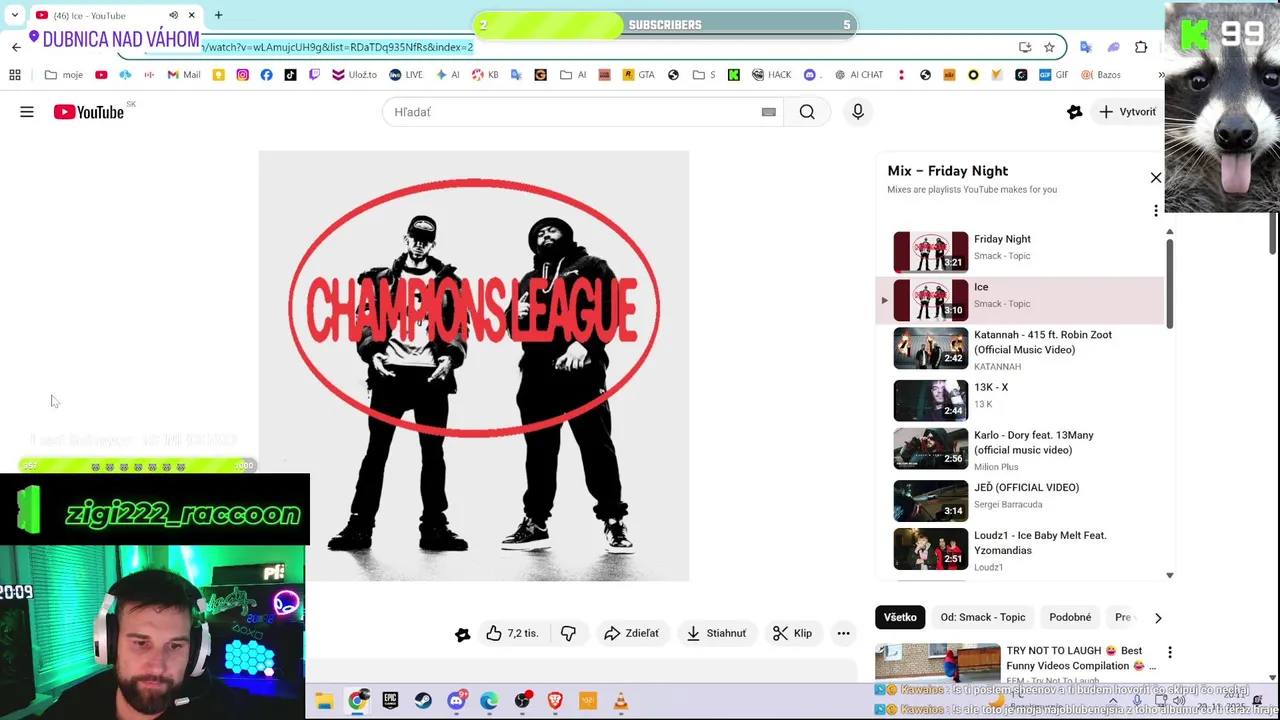Show hidden bookmarks with chevron
This screenshot has width=1280, height=720.
pos(1161,75)
